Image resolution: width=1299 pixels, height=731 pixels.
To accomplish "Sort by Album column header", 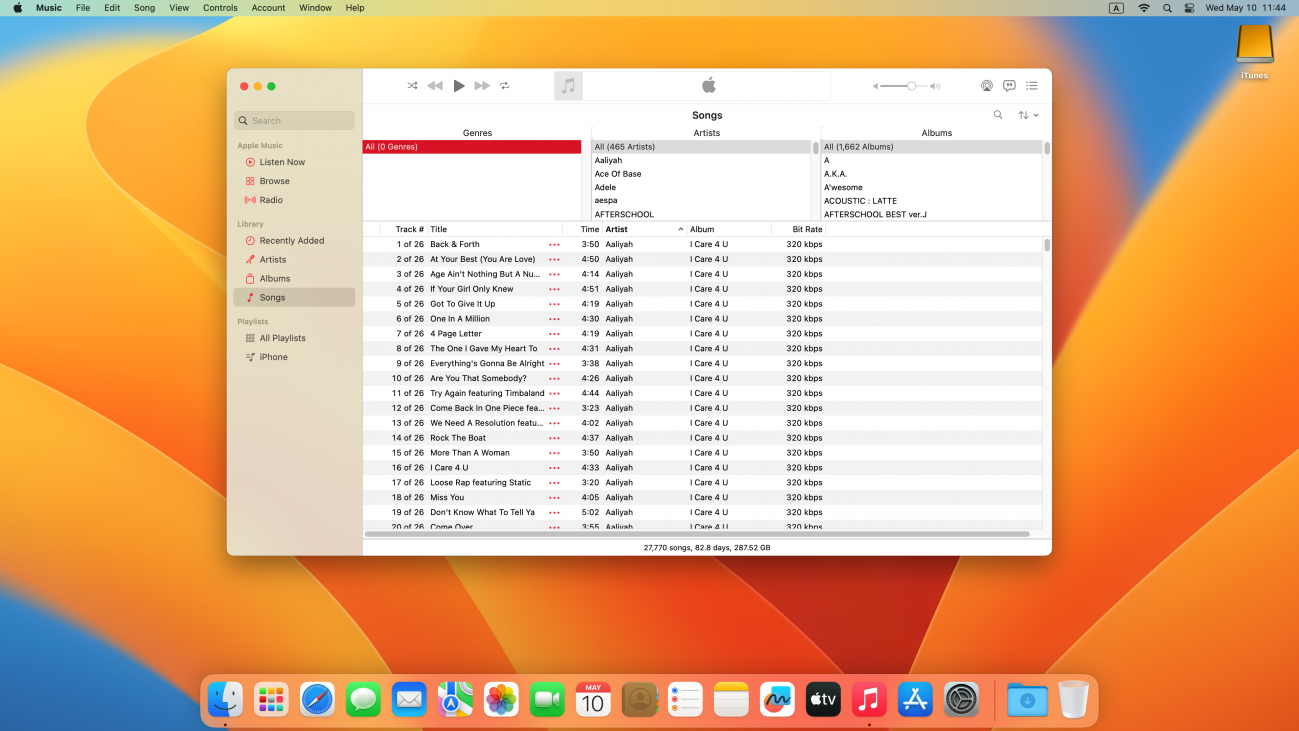I will point(729,229).
